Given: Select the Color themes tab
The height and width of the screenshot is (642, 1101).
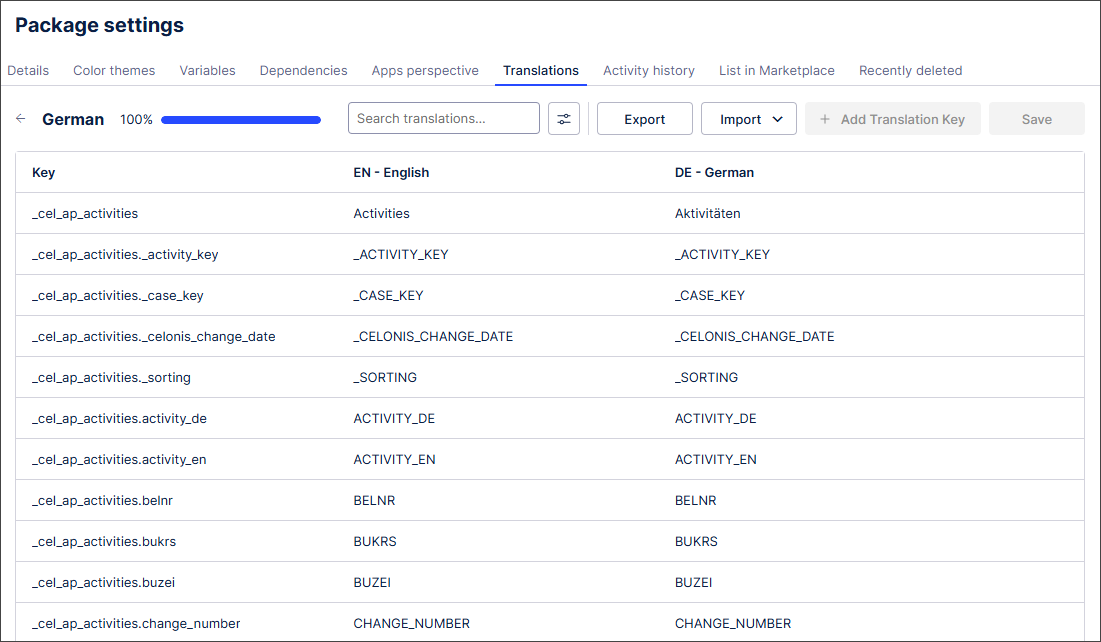Looking at the screenshot, I should tap(114, 70).
